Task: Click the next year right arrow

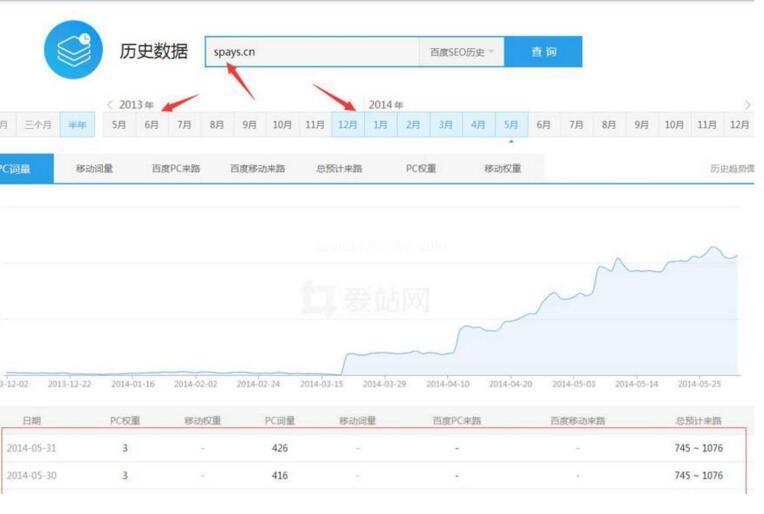Action: click(747, 105)
